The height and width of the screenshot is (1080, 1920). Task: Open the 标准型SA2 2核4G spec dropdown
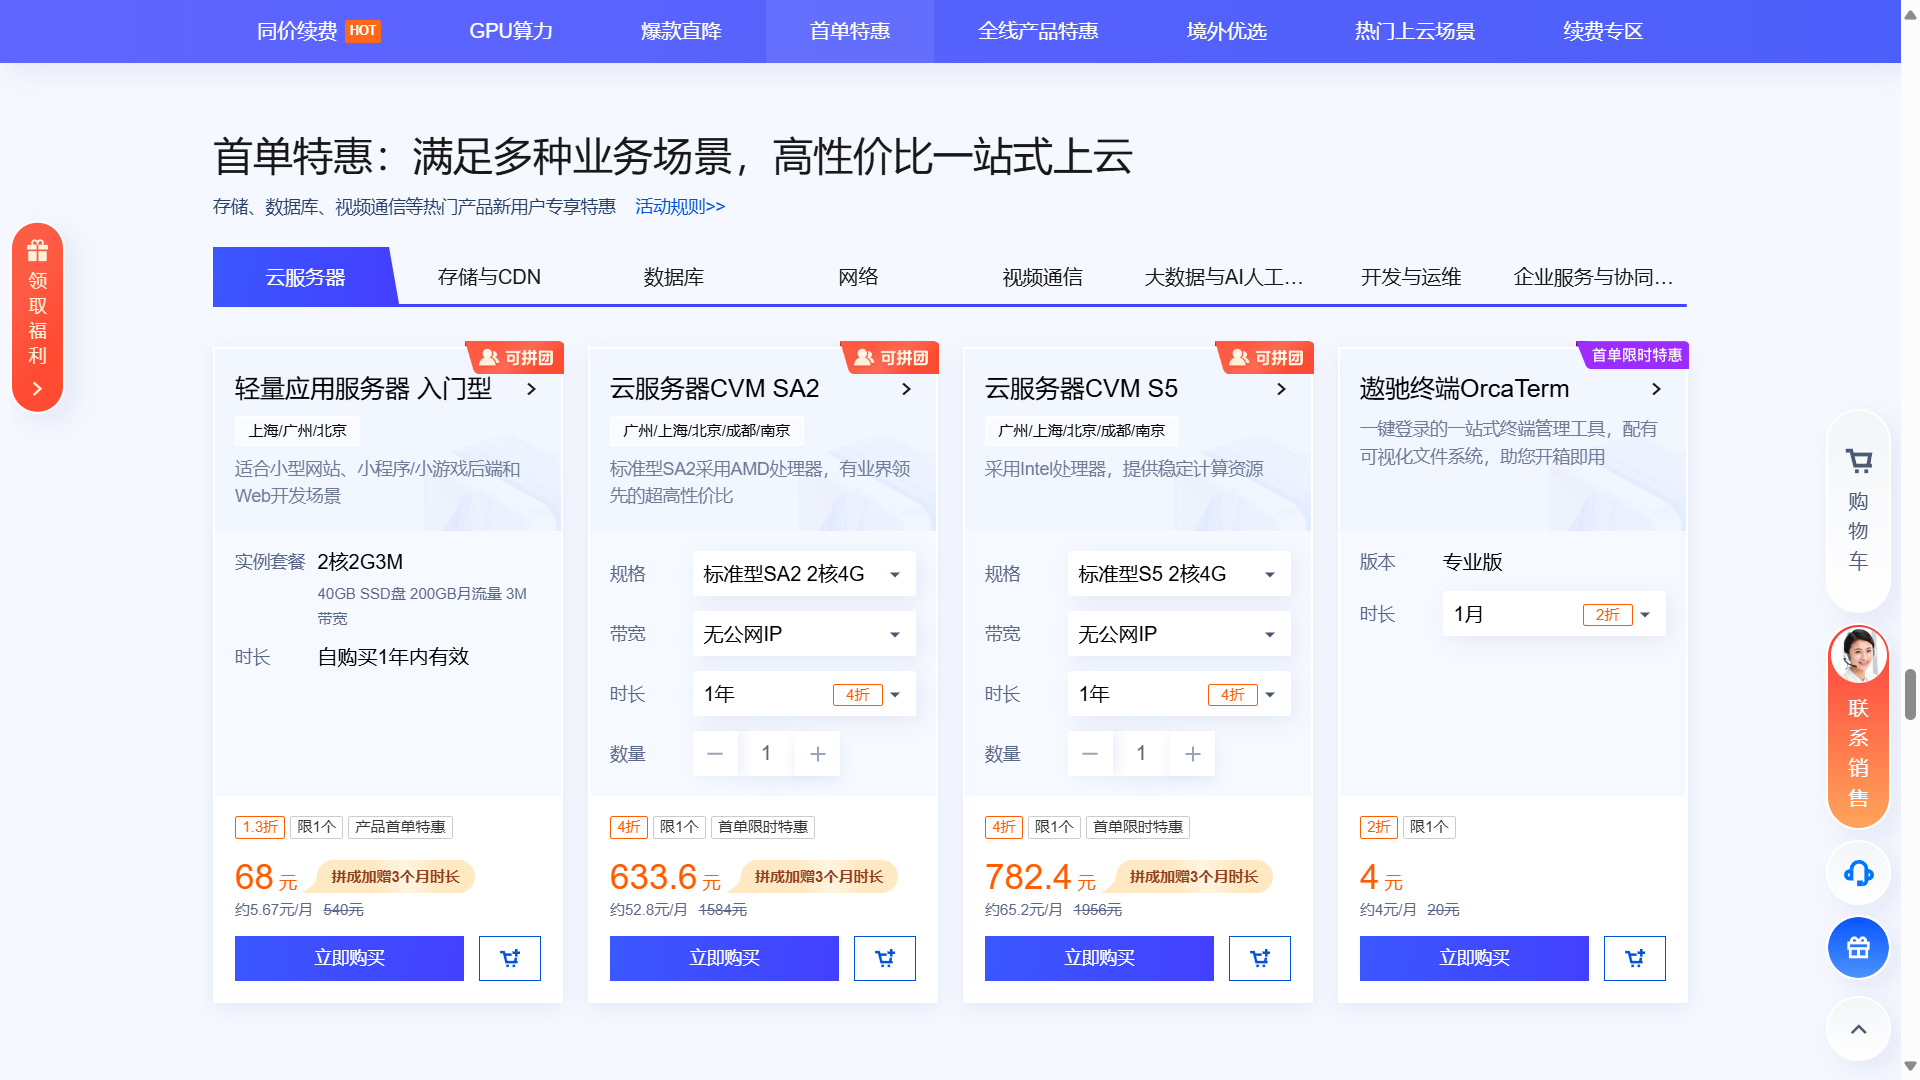[803, 573]
